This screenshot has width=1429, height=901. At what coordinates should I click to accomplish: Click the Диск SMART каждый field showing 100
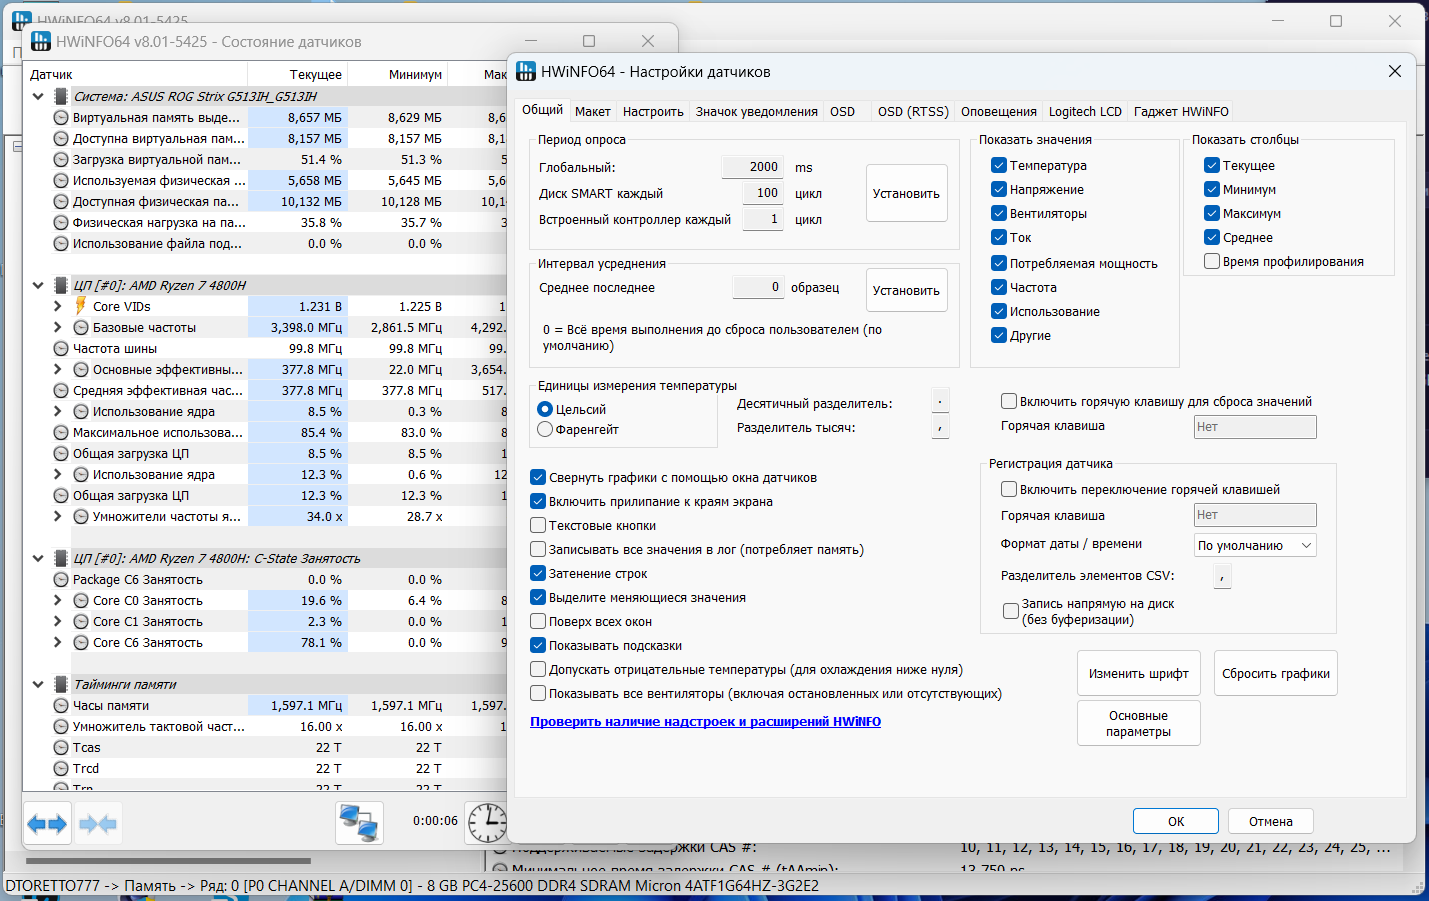(763, 193)
